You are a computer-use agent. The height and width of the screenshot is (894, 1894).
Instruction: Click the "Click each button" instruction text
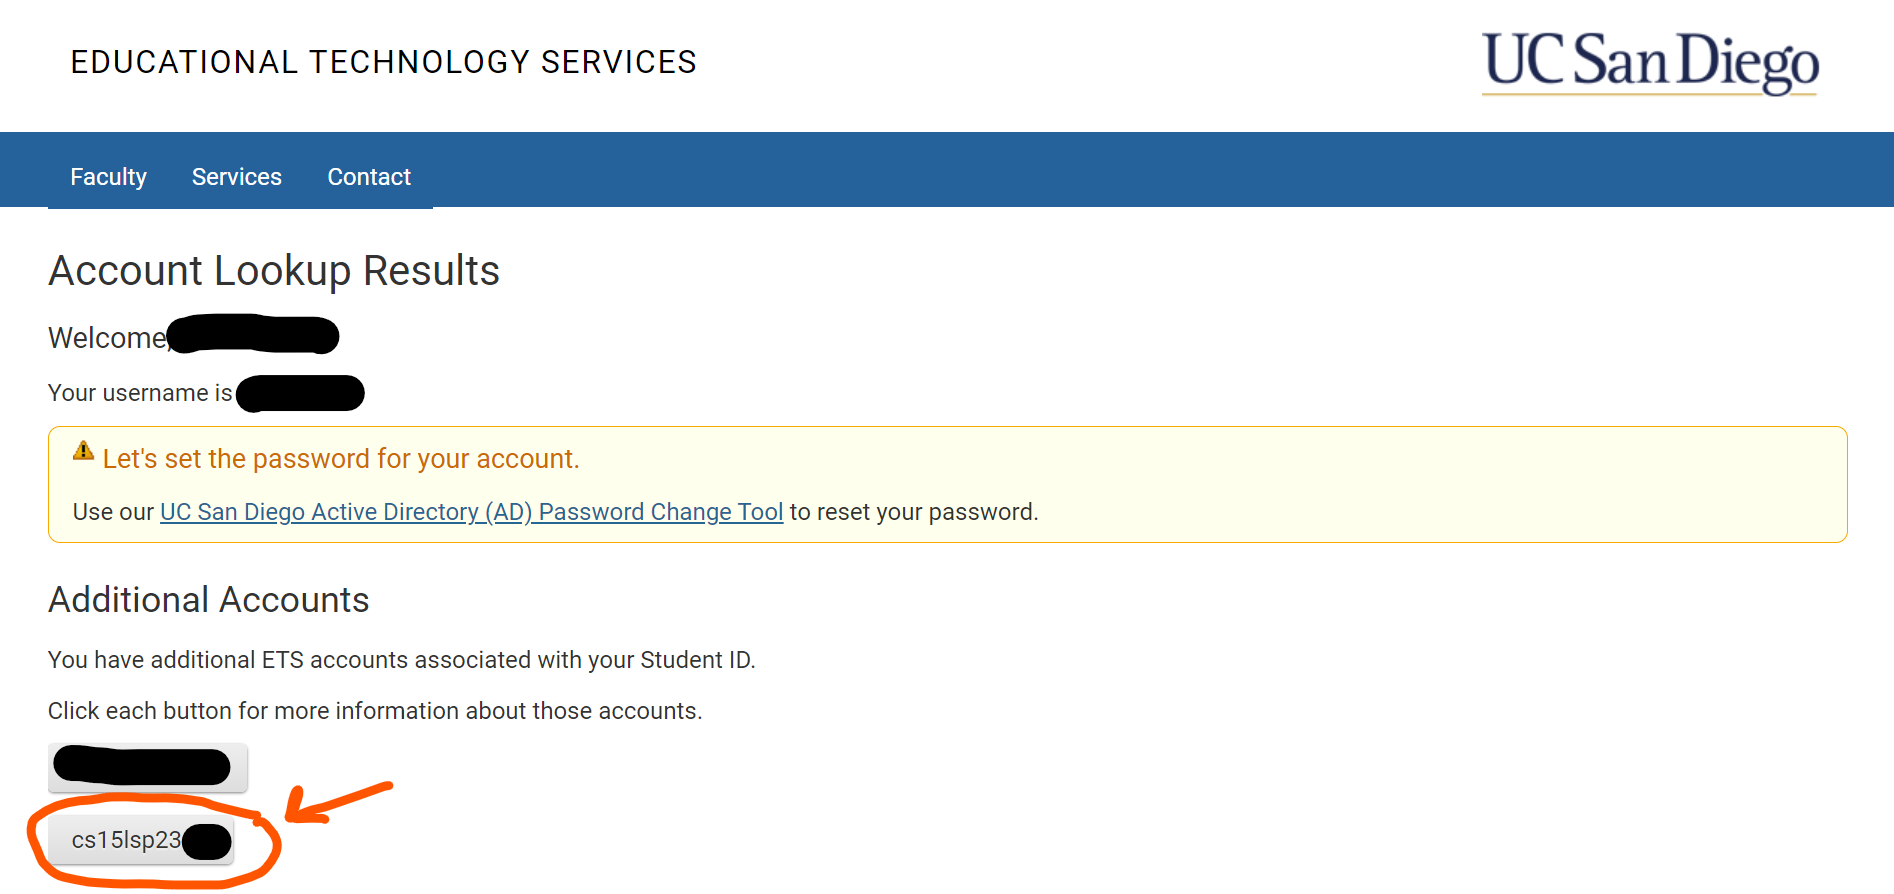click(375, 711)
